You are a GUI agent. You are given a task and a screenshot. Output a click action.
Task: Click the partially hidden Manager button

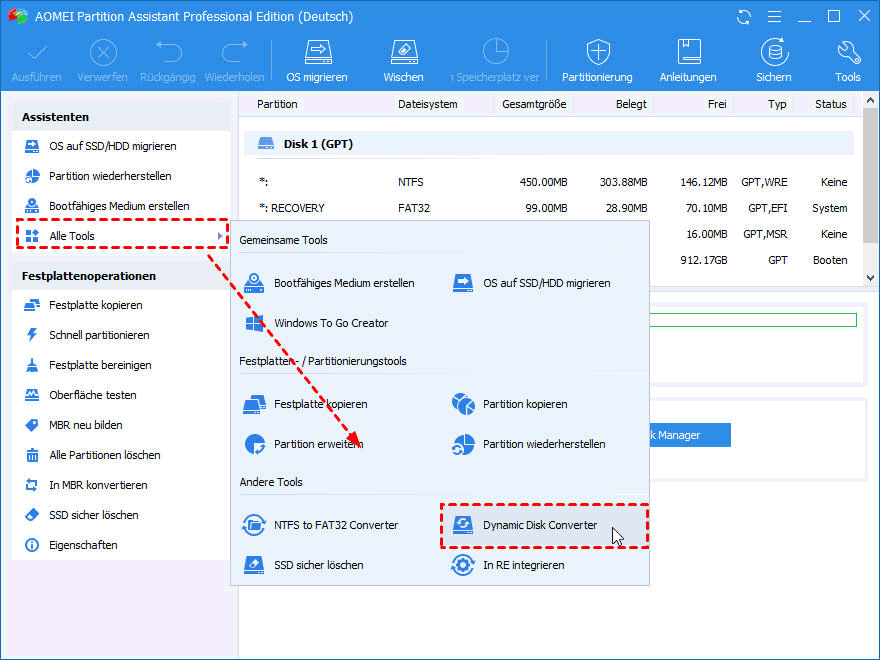click(690, 436)
